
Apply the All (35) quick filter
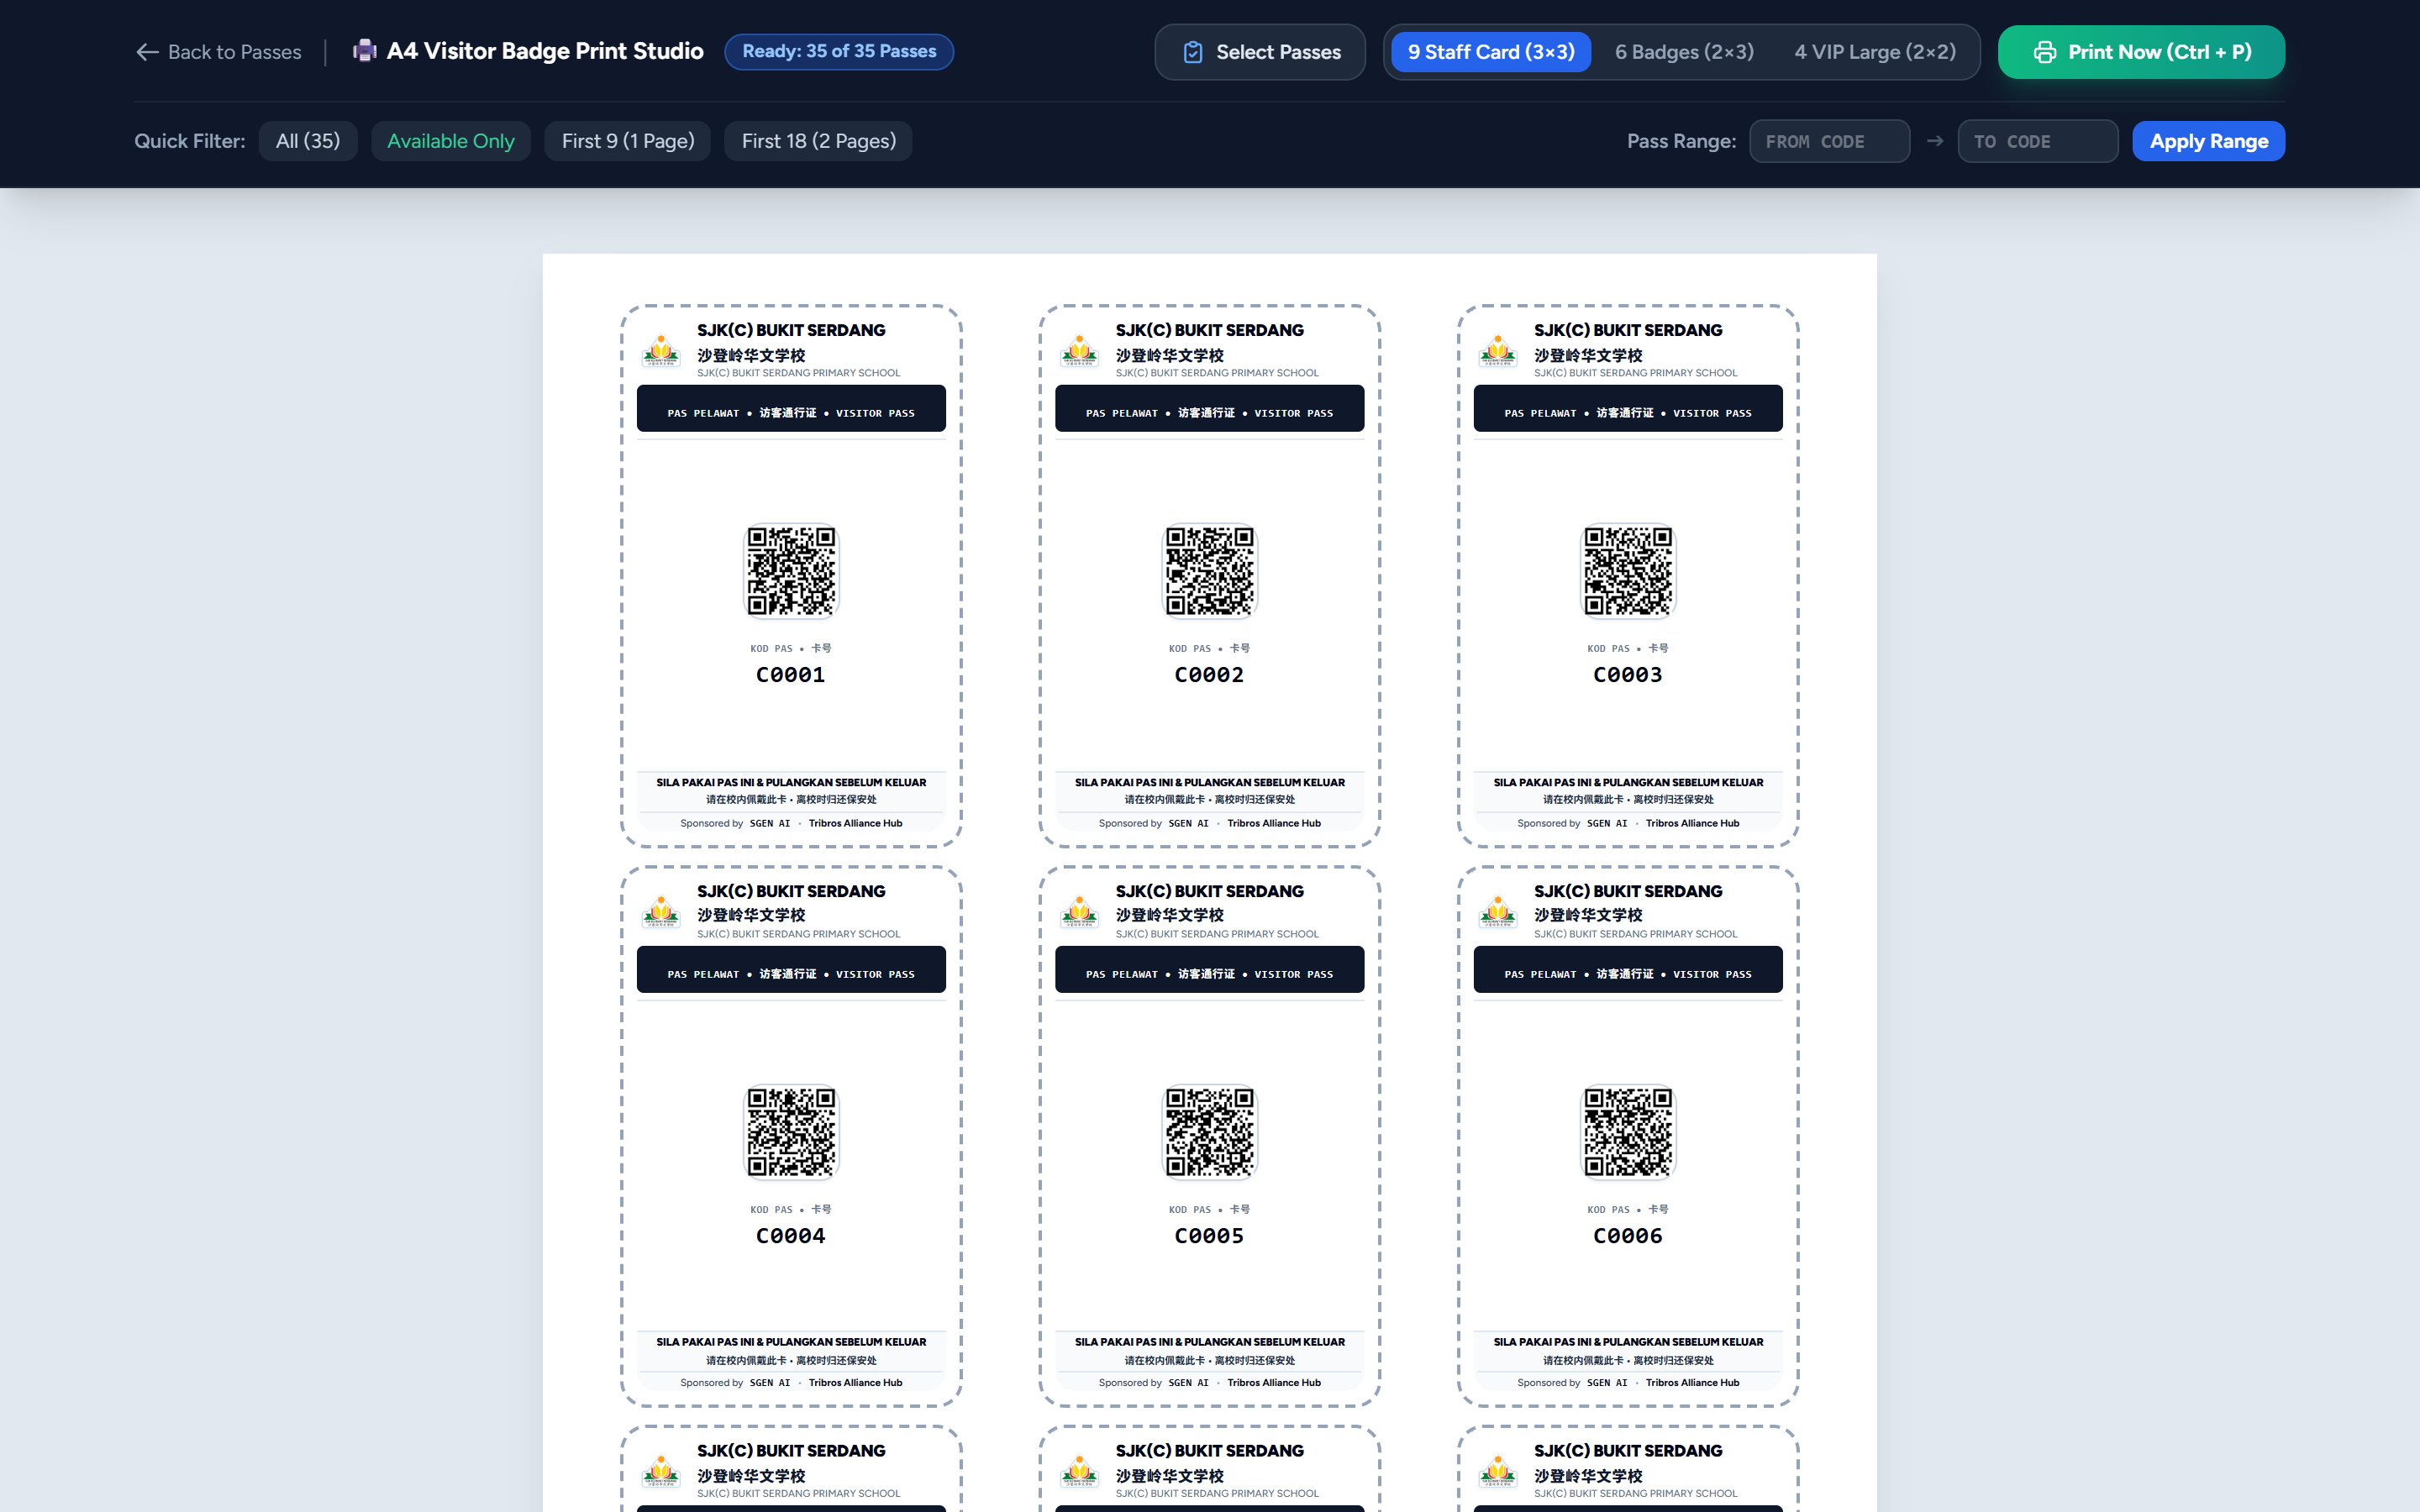coord(308,141)
